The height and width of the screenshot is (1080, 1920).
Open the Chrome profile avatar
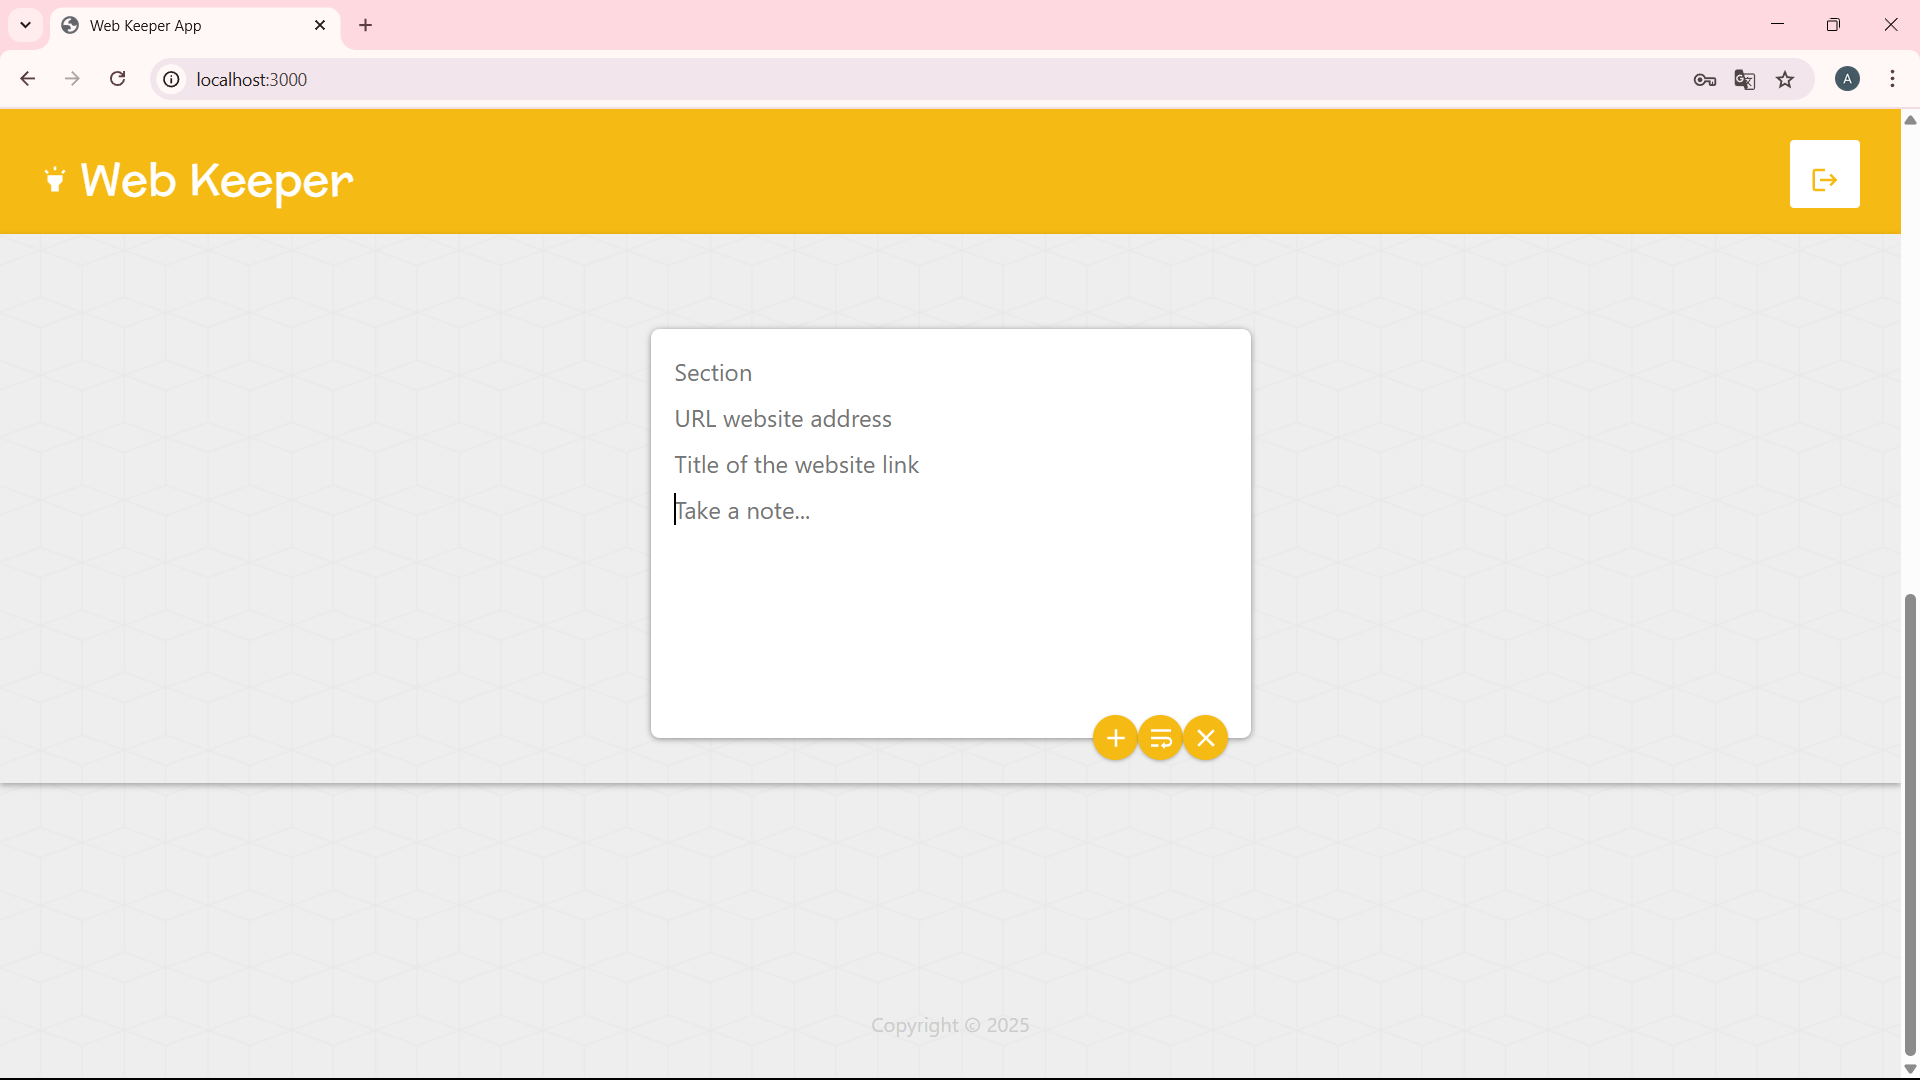coord(1847,79)
